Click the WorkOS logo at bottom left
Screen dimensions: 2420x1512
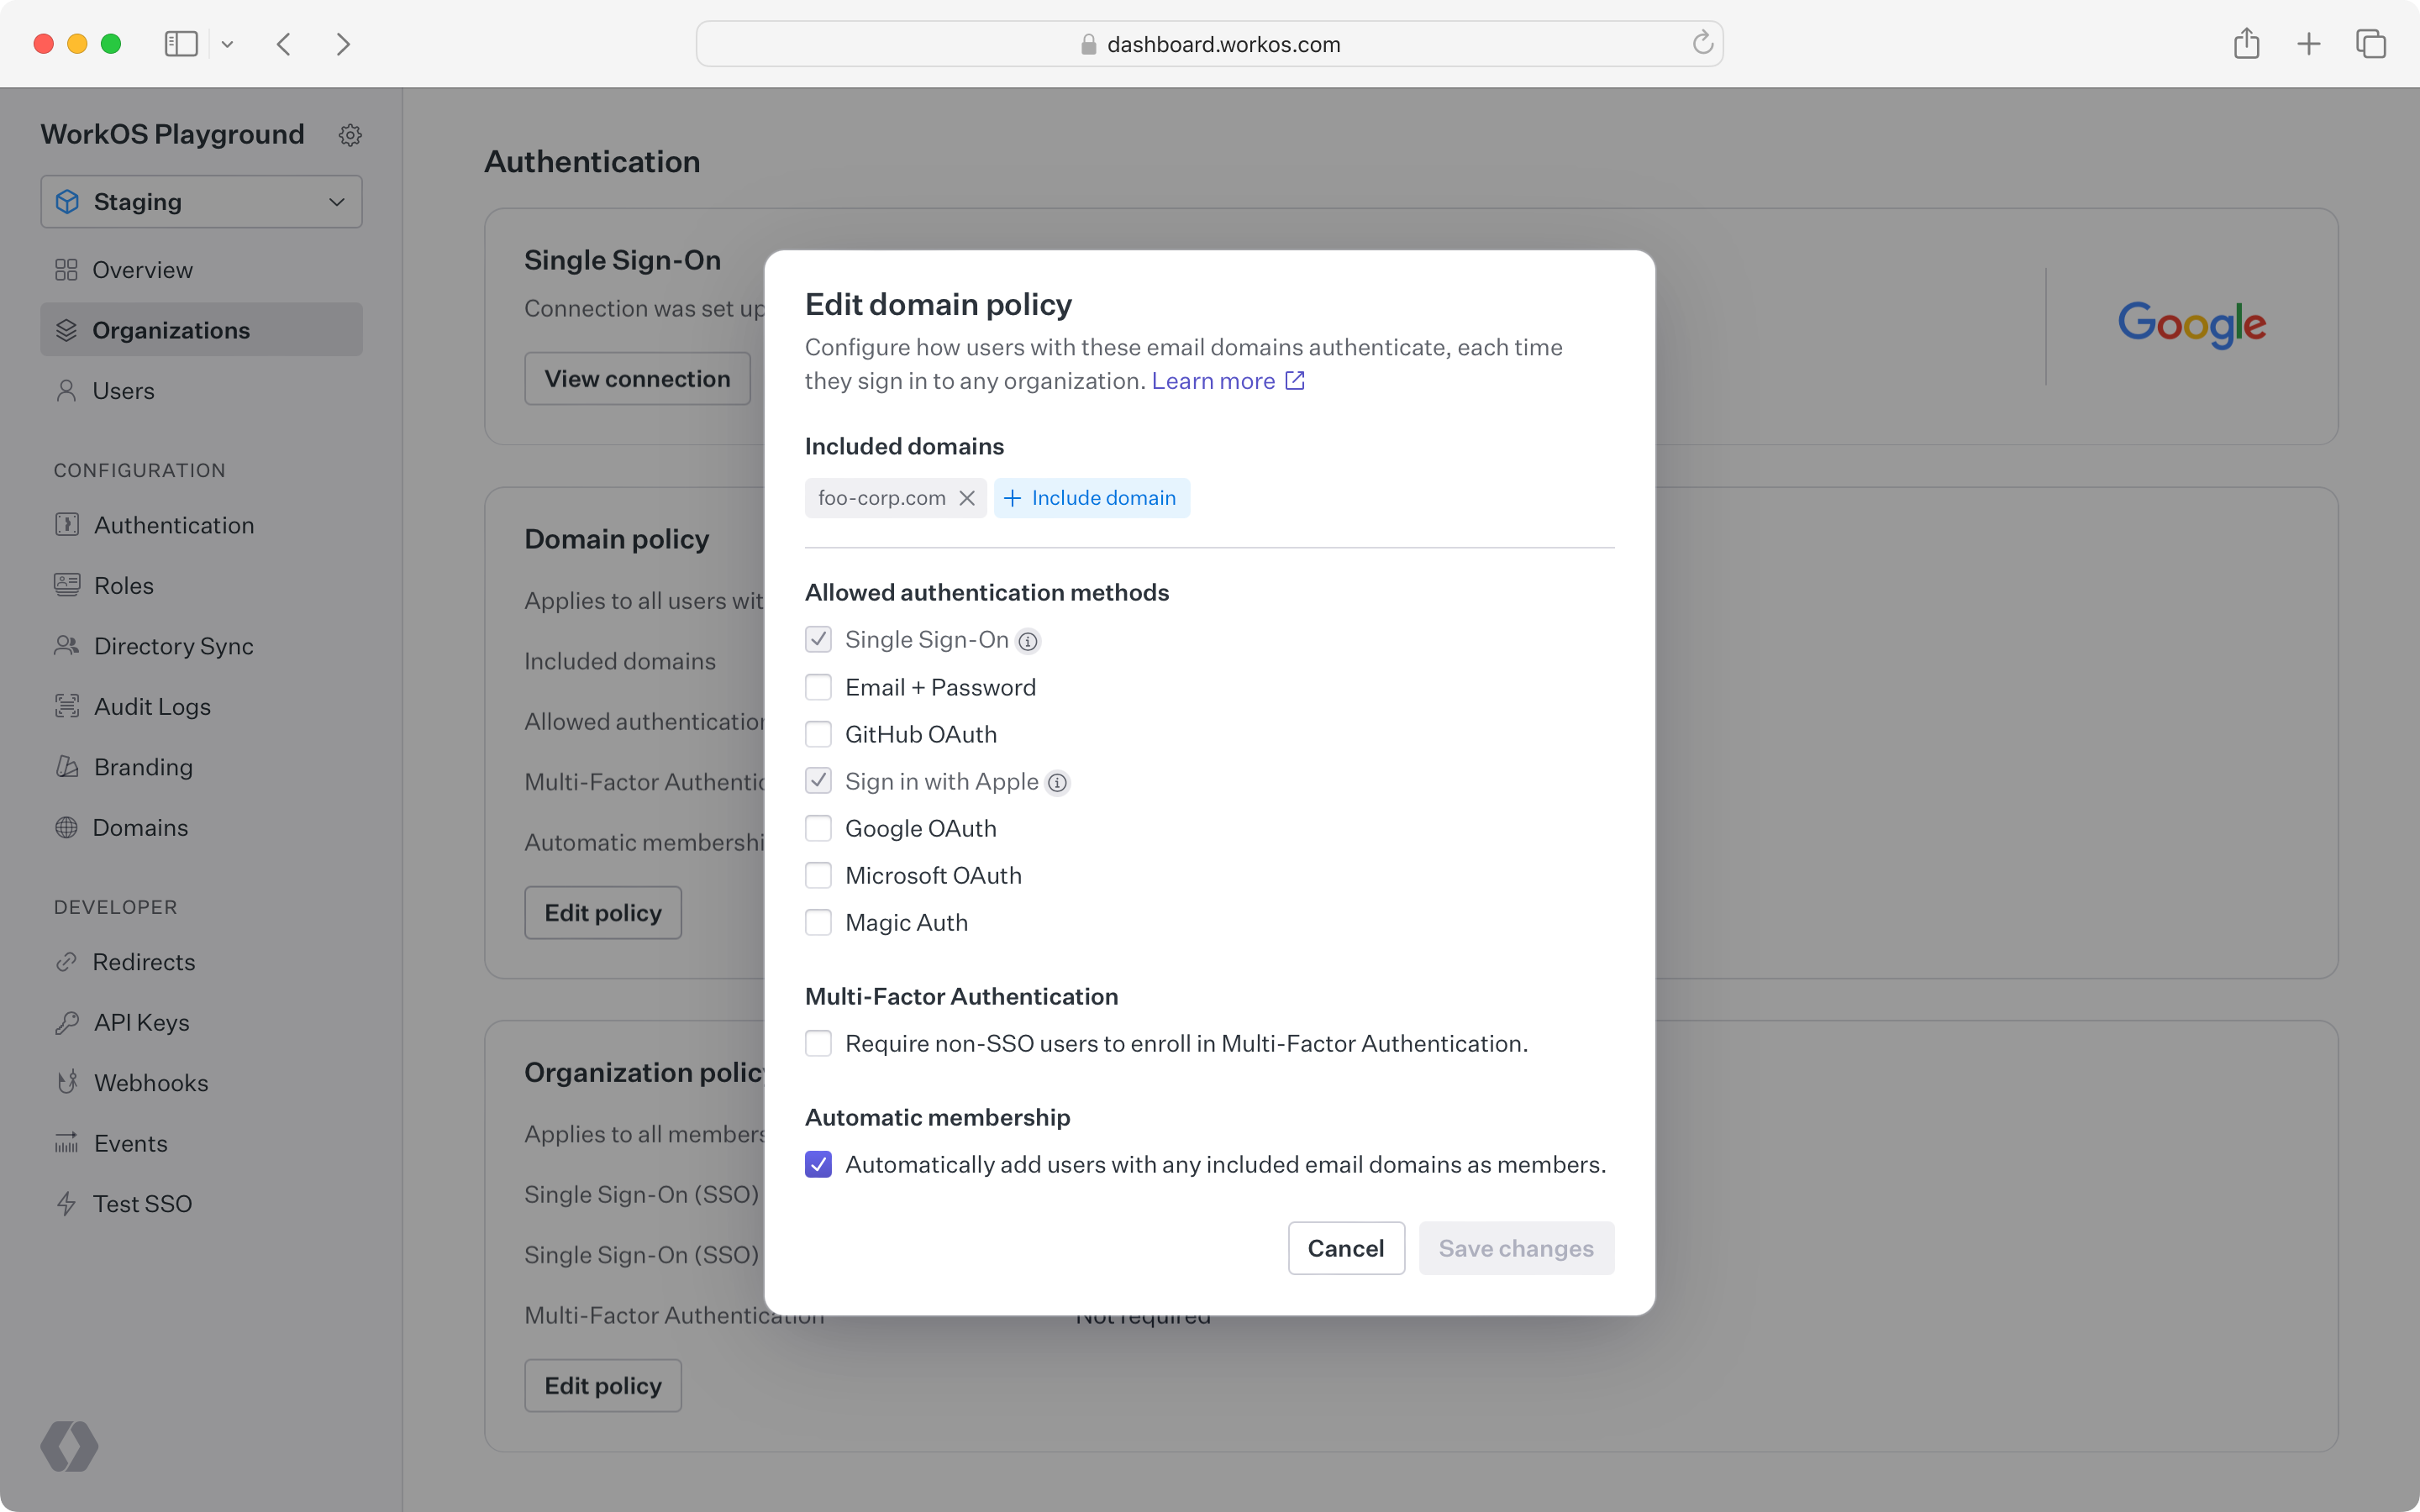click(69, 1446)
